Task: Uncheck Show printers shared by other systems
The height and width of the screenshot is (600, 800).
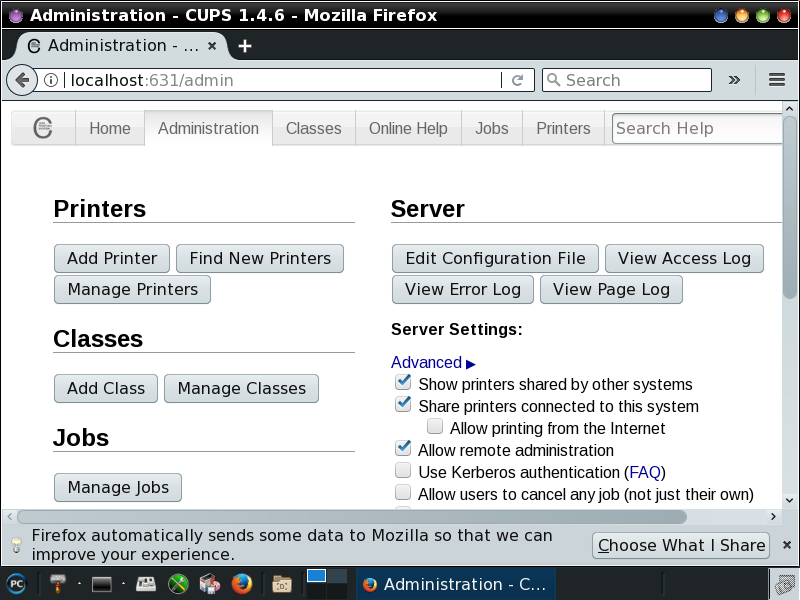Action: (403, 383)
